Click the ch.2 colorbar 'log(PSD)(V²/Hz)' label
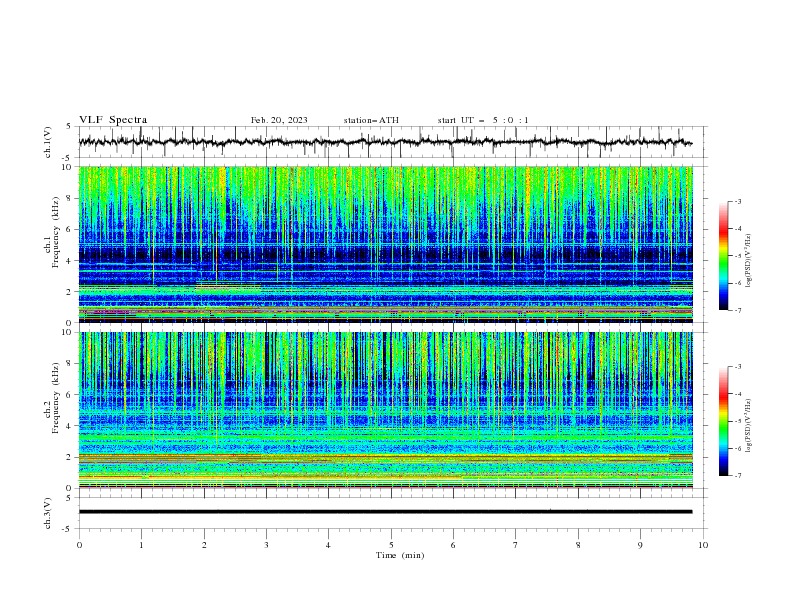 [748, 426]
